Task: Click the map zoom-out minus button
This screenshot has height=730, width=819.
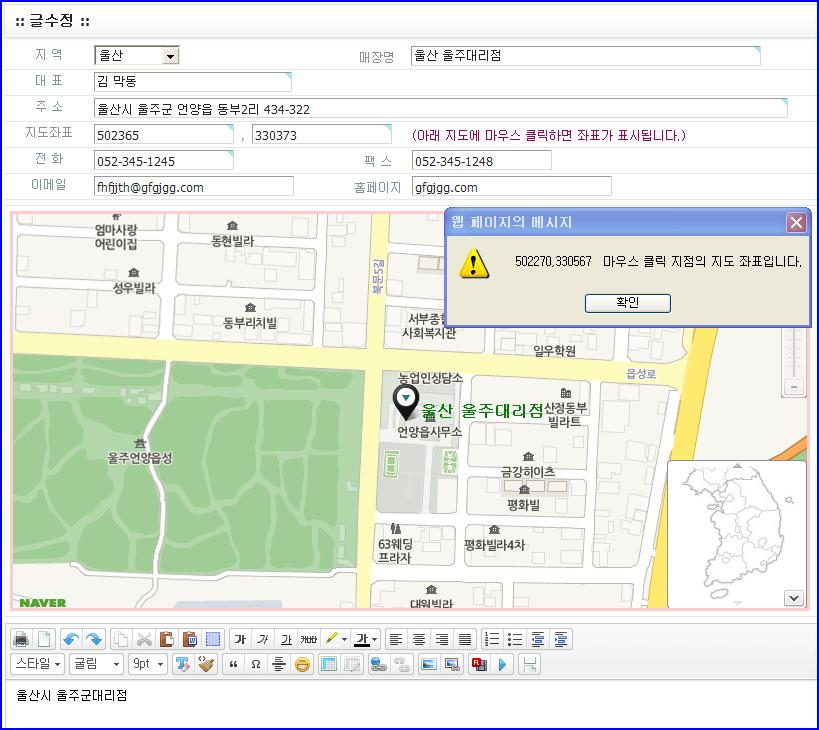Action: [x=795, y=386]
